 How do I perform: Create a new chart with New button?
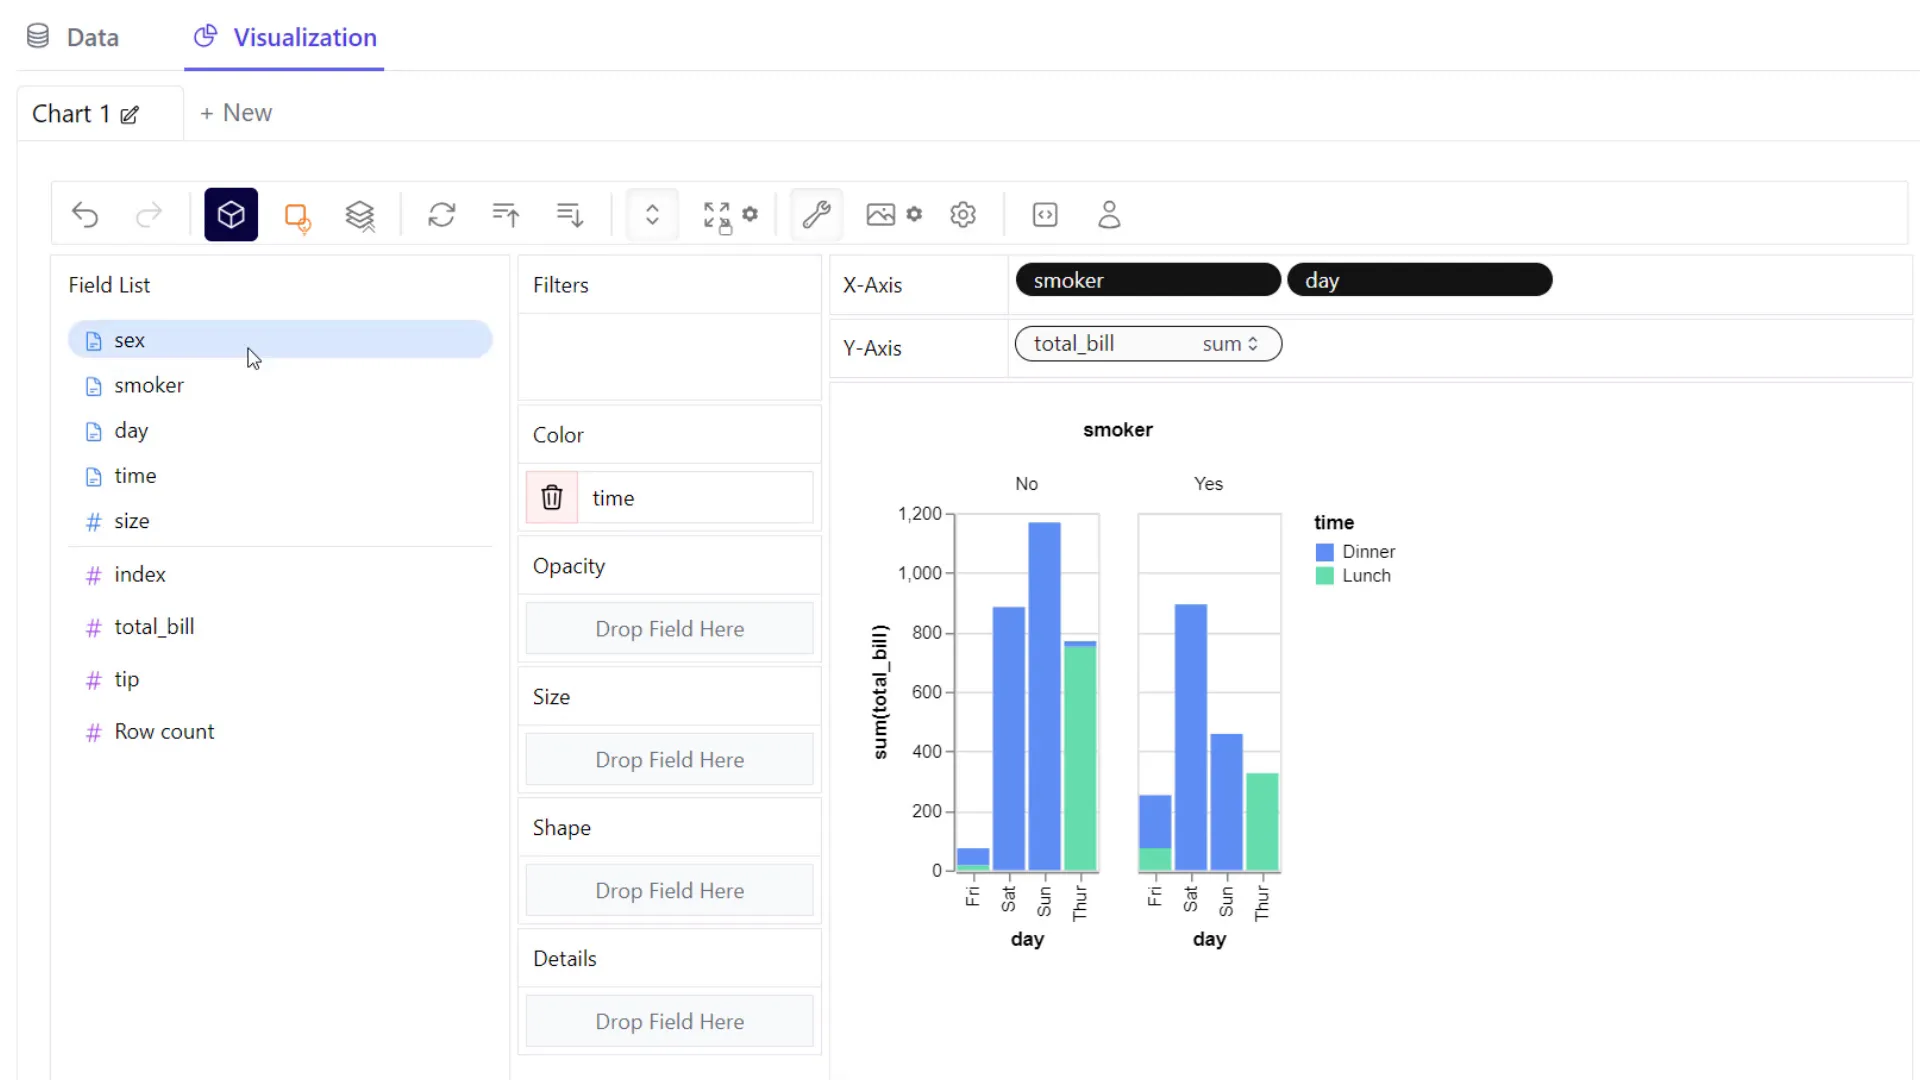pos(236,112)
